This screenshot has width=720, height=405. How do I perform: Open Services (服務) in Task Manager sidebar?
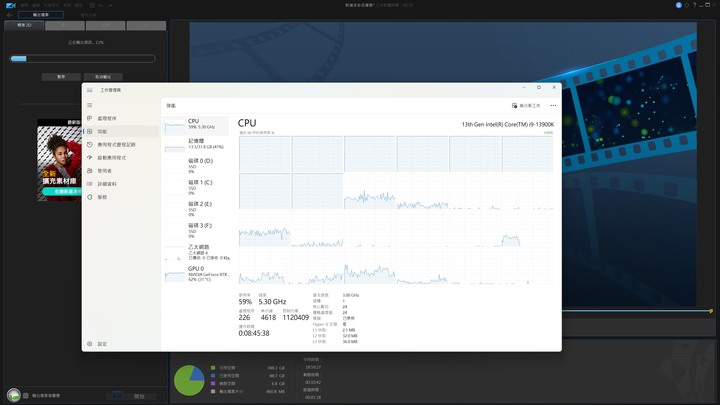(121, 197)
